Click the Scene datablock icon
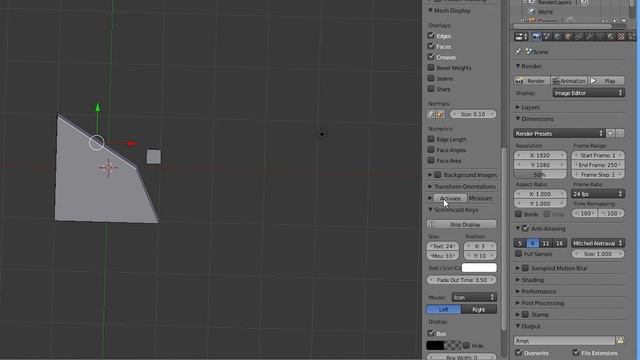Screen dimensions: 640x360 pos(529,52)
